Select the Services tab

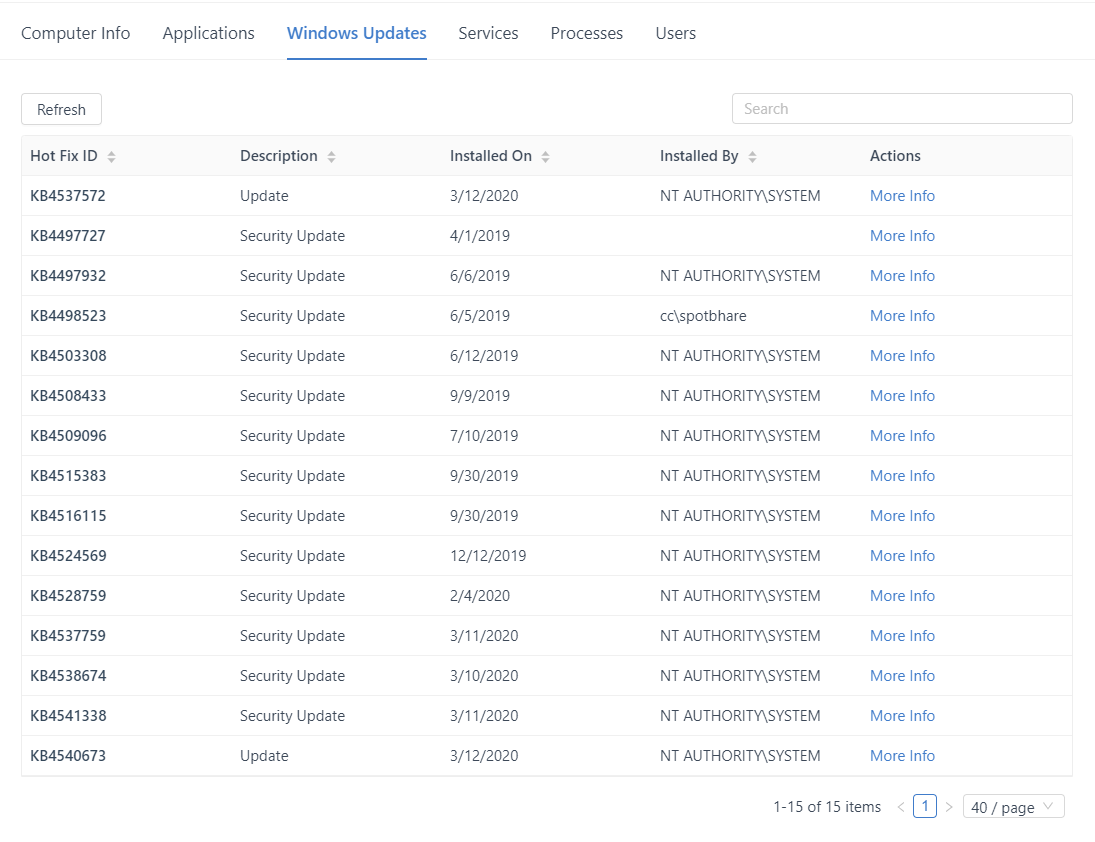click(x=488, y=33)
